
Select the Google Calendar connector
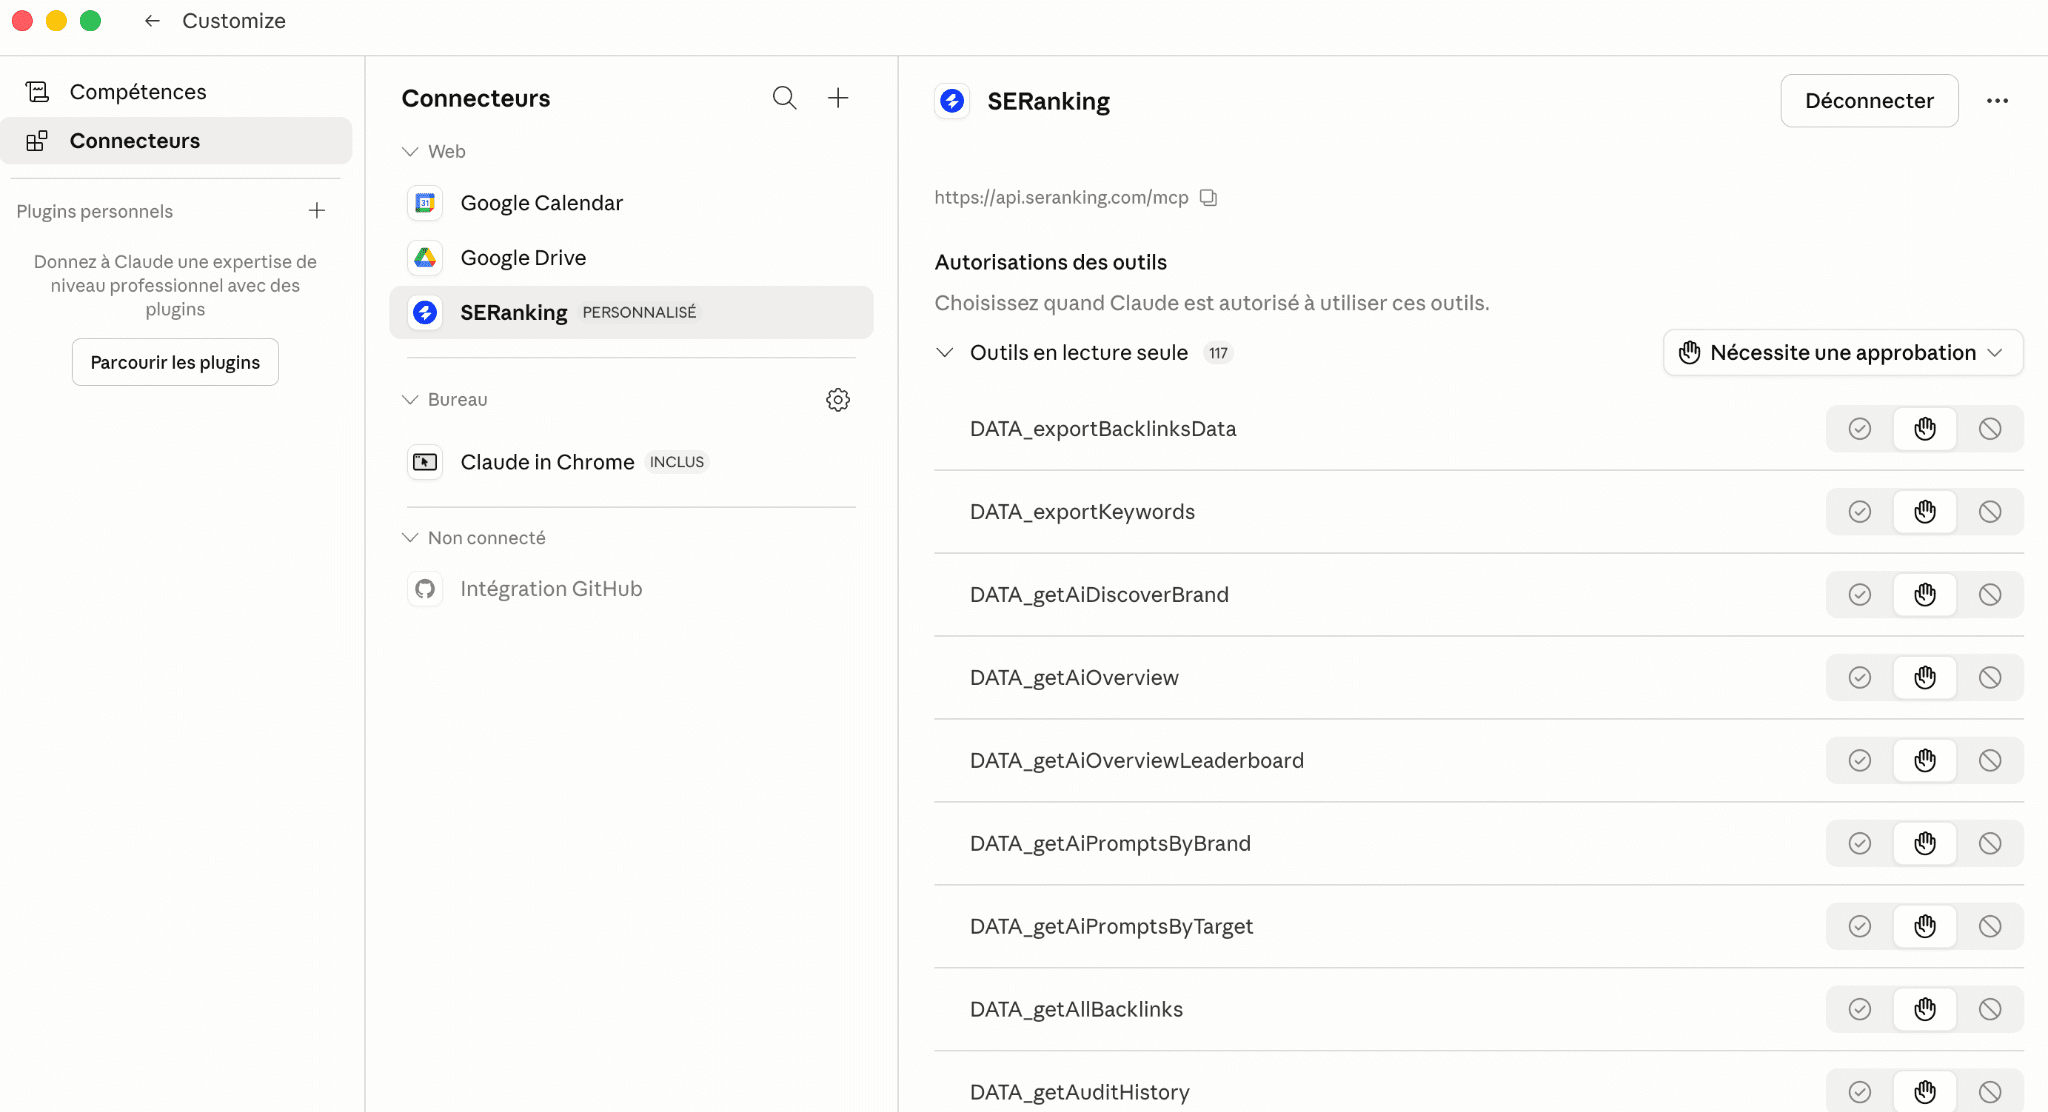pos(631,203)
